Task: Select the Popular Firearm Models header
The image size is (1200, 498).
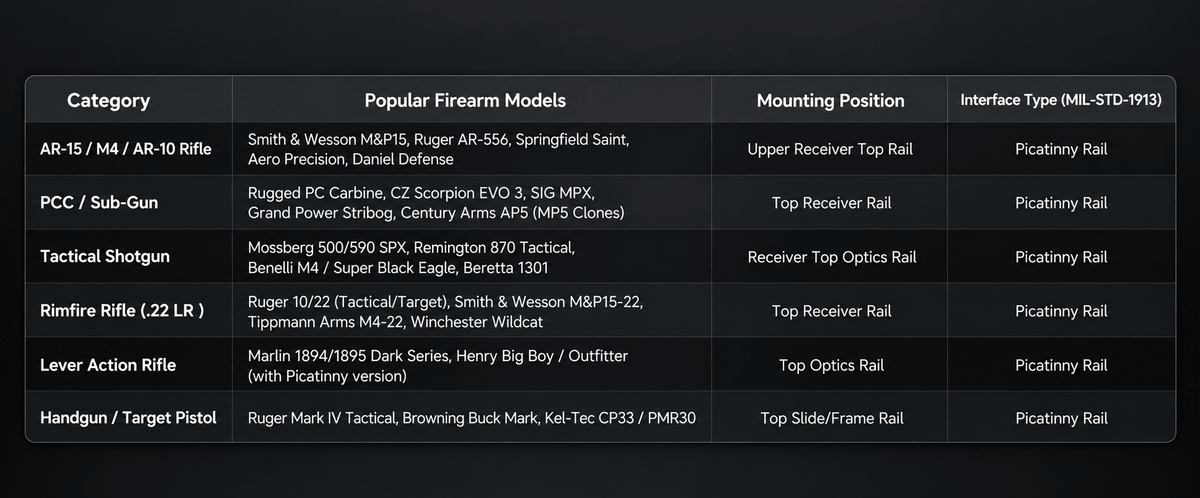Action: (465, 100)
